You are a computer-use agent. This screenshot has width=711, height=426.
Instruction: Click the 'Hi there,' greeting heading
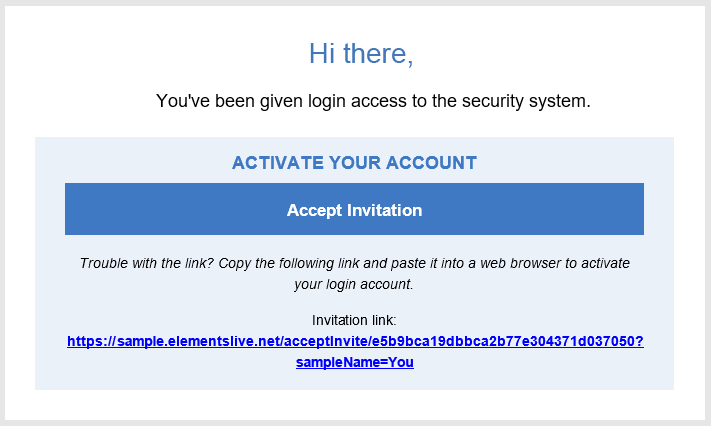(361, 53)
